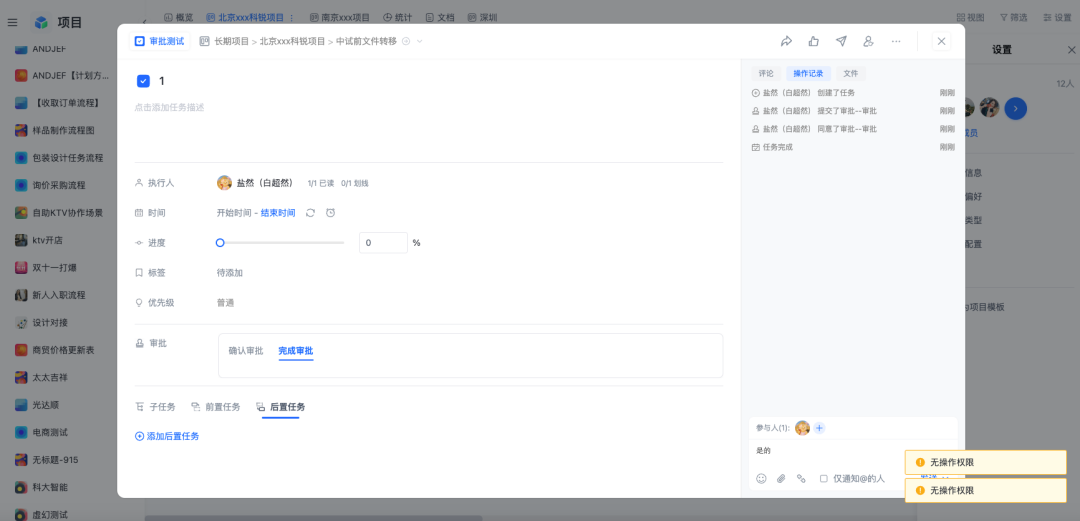Click the 结束时间 link
Image resolution: width=1080 pixels, height=521 pixels.
(x=278, y=213)
